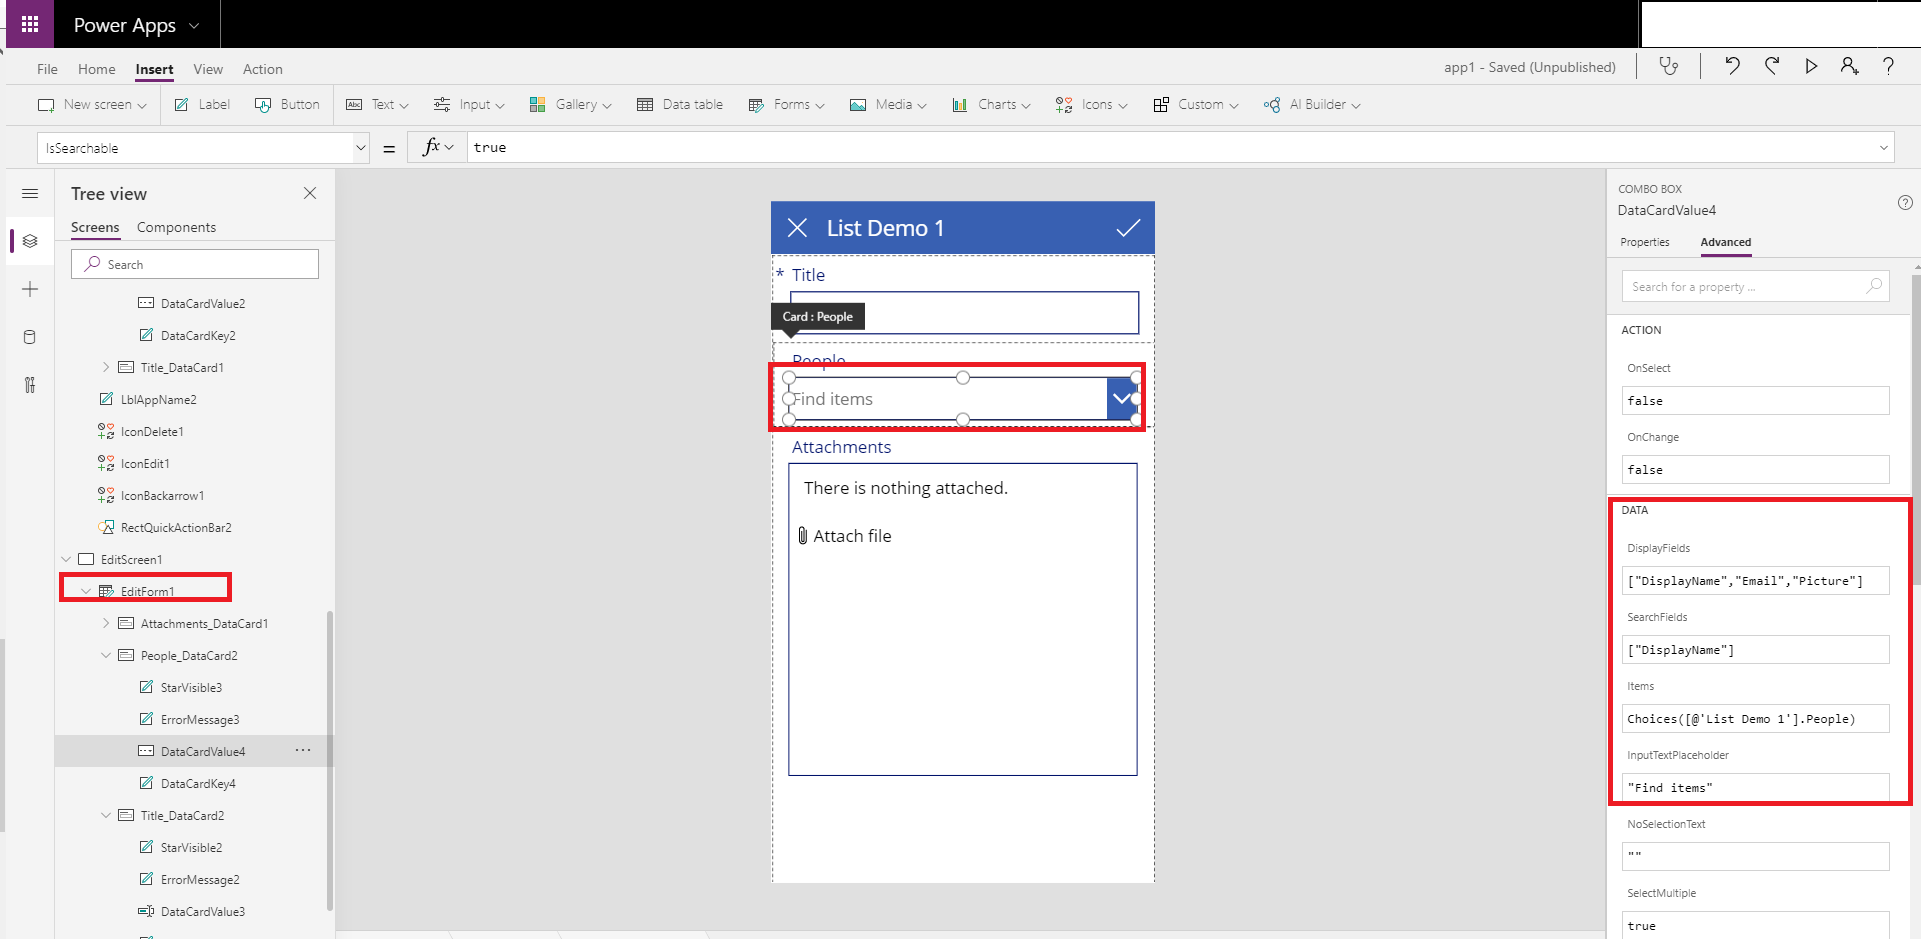The width and height of the screenshot is (1921, 939).
Task: Collapse People_DataCard2 tree node
Action: (106, 655)
